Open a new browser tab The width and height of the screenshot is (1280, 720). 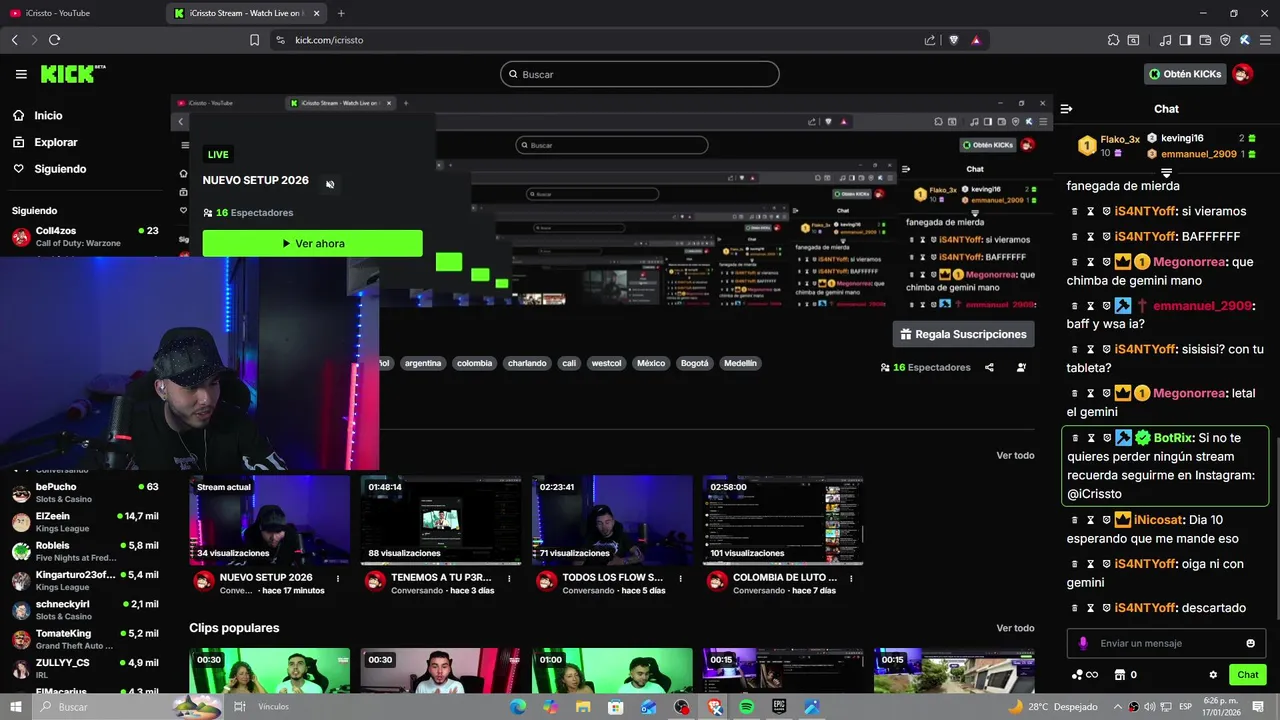pos(341,13)
